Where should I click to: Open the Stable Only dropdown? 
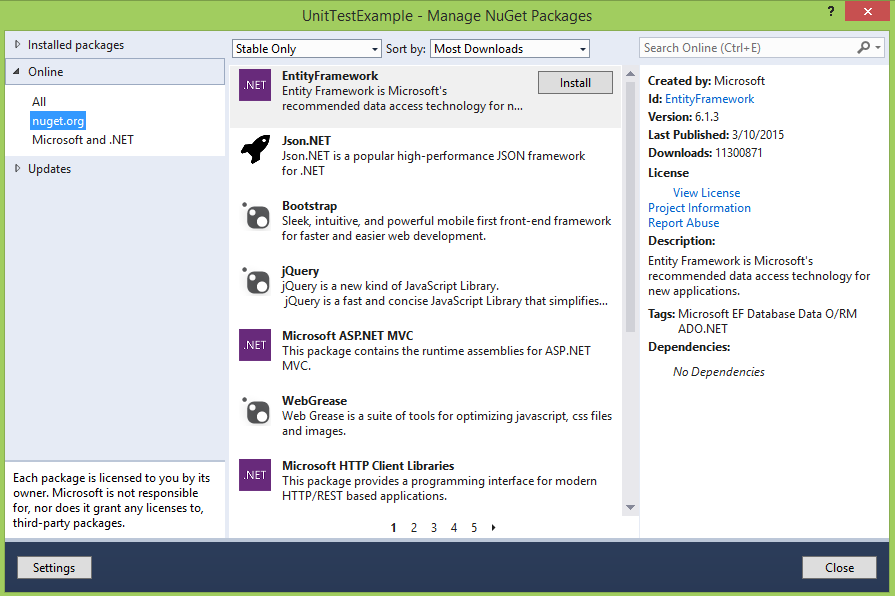307,49
